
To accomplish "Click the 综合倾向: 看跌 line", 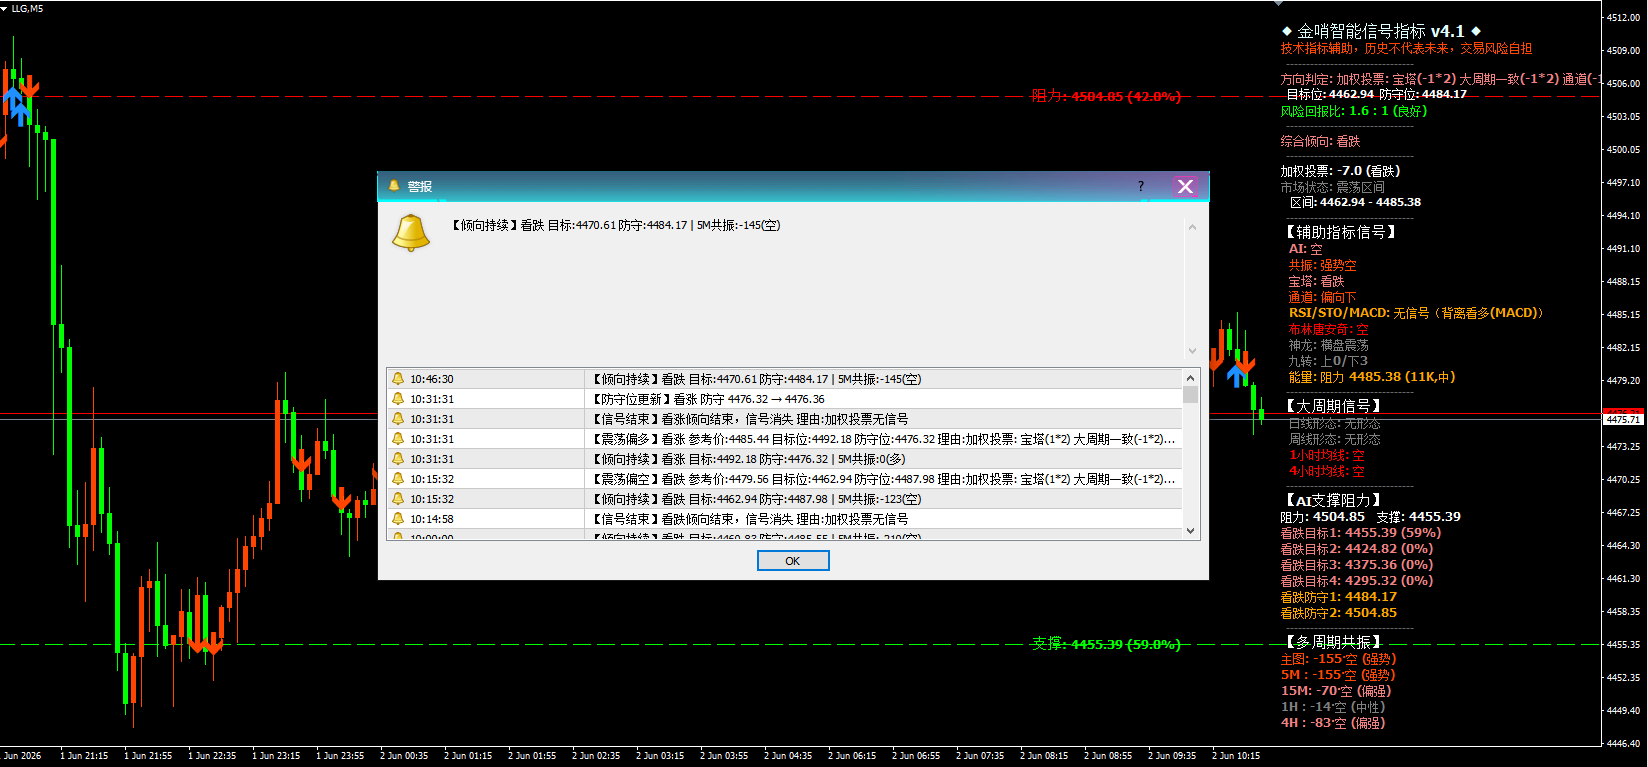I will [x=1320, y=141].
